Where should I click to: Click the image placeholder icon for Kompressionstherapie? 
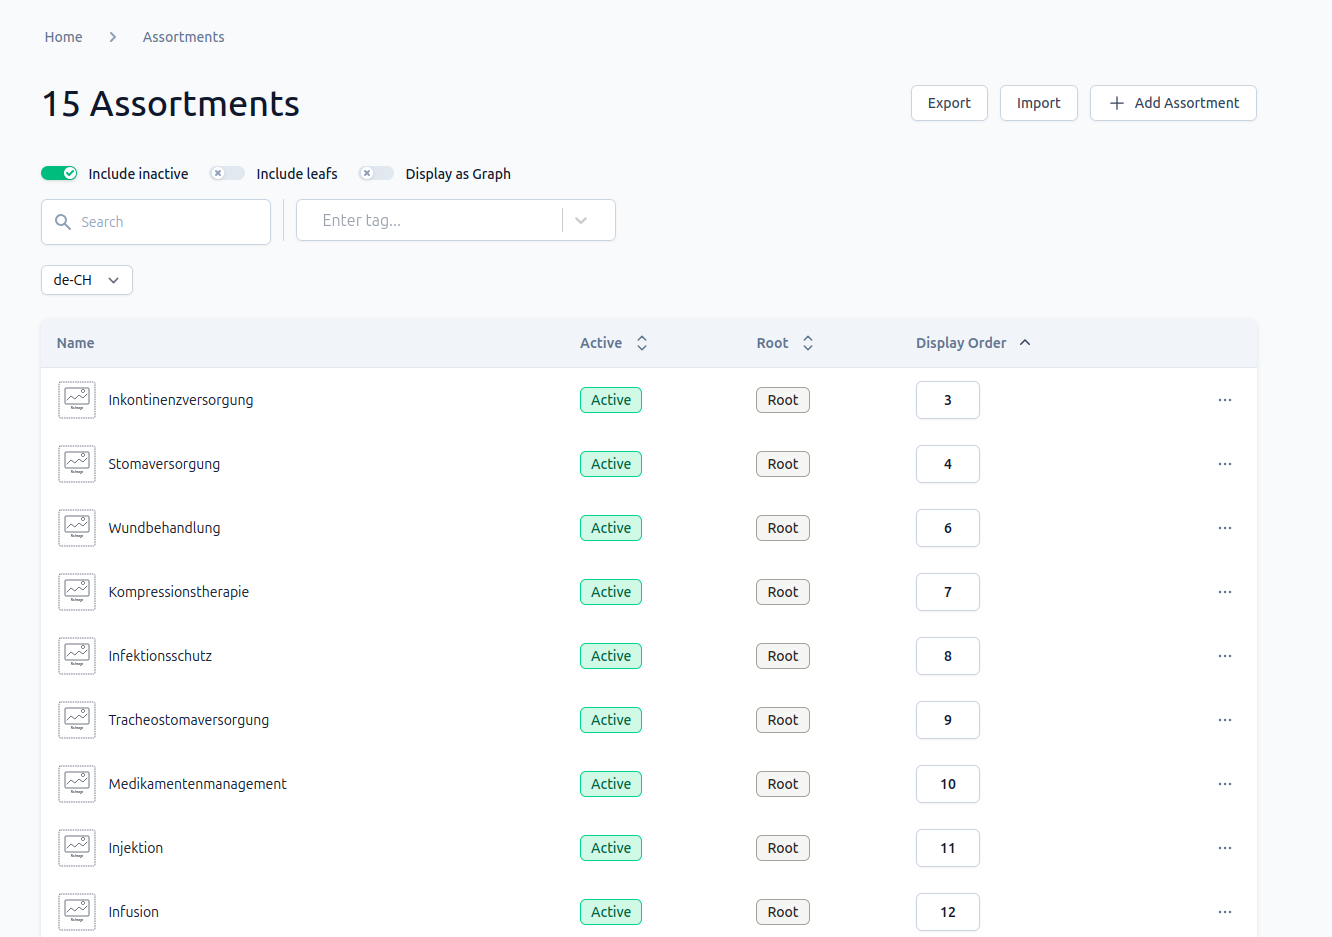(77, 592)
